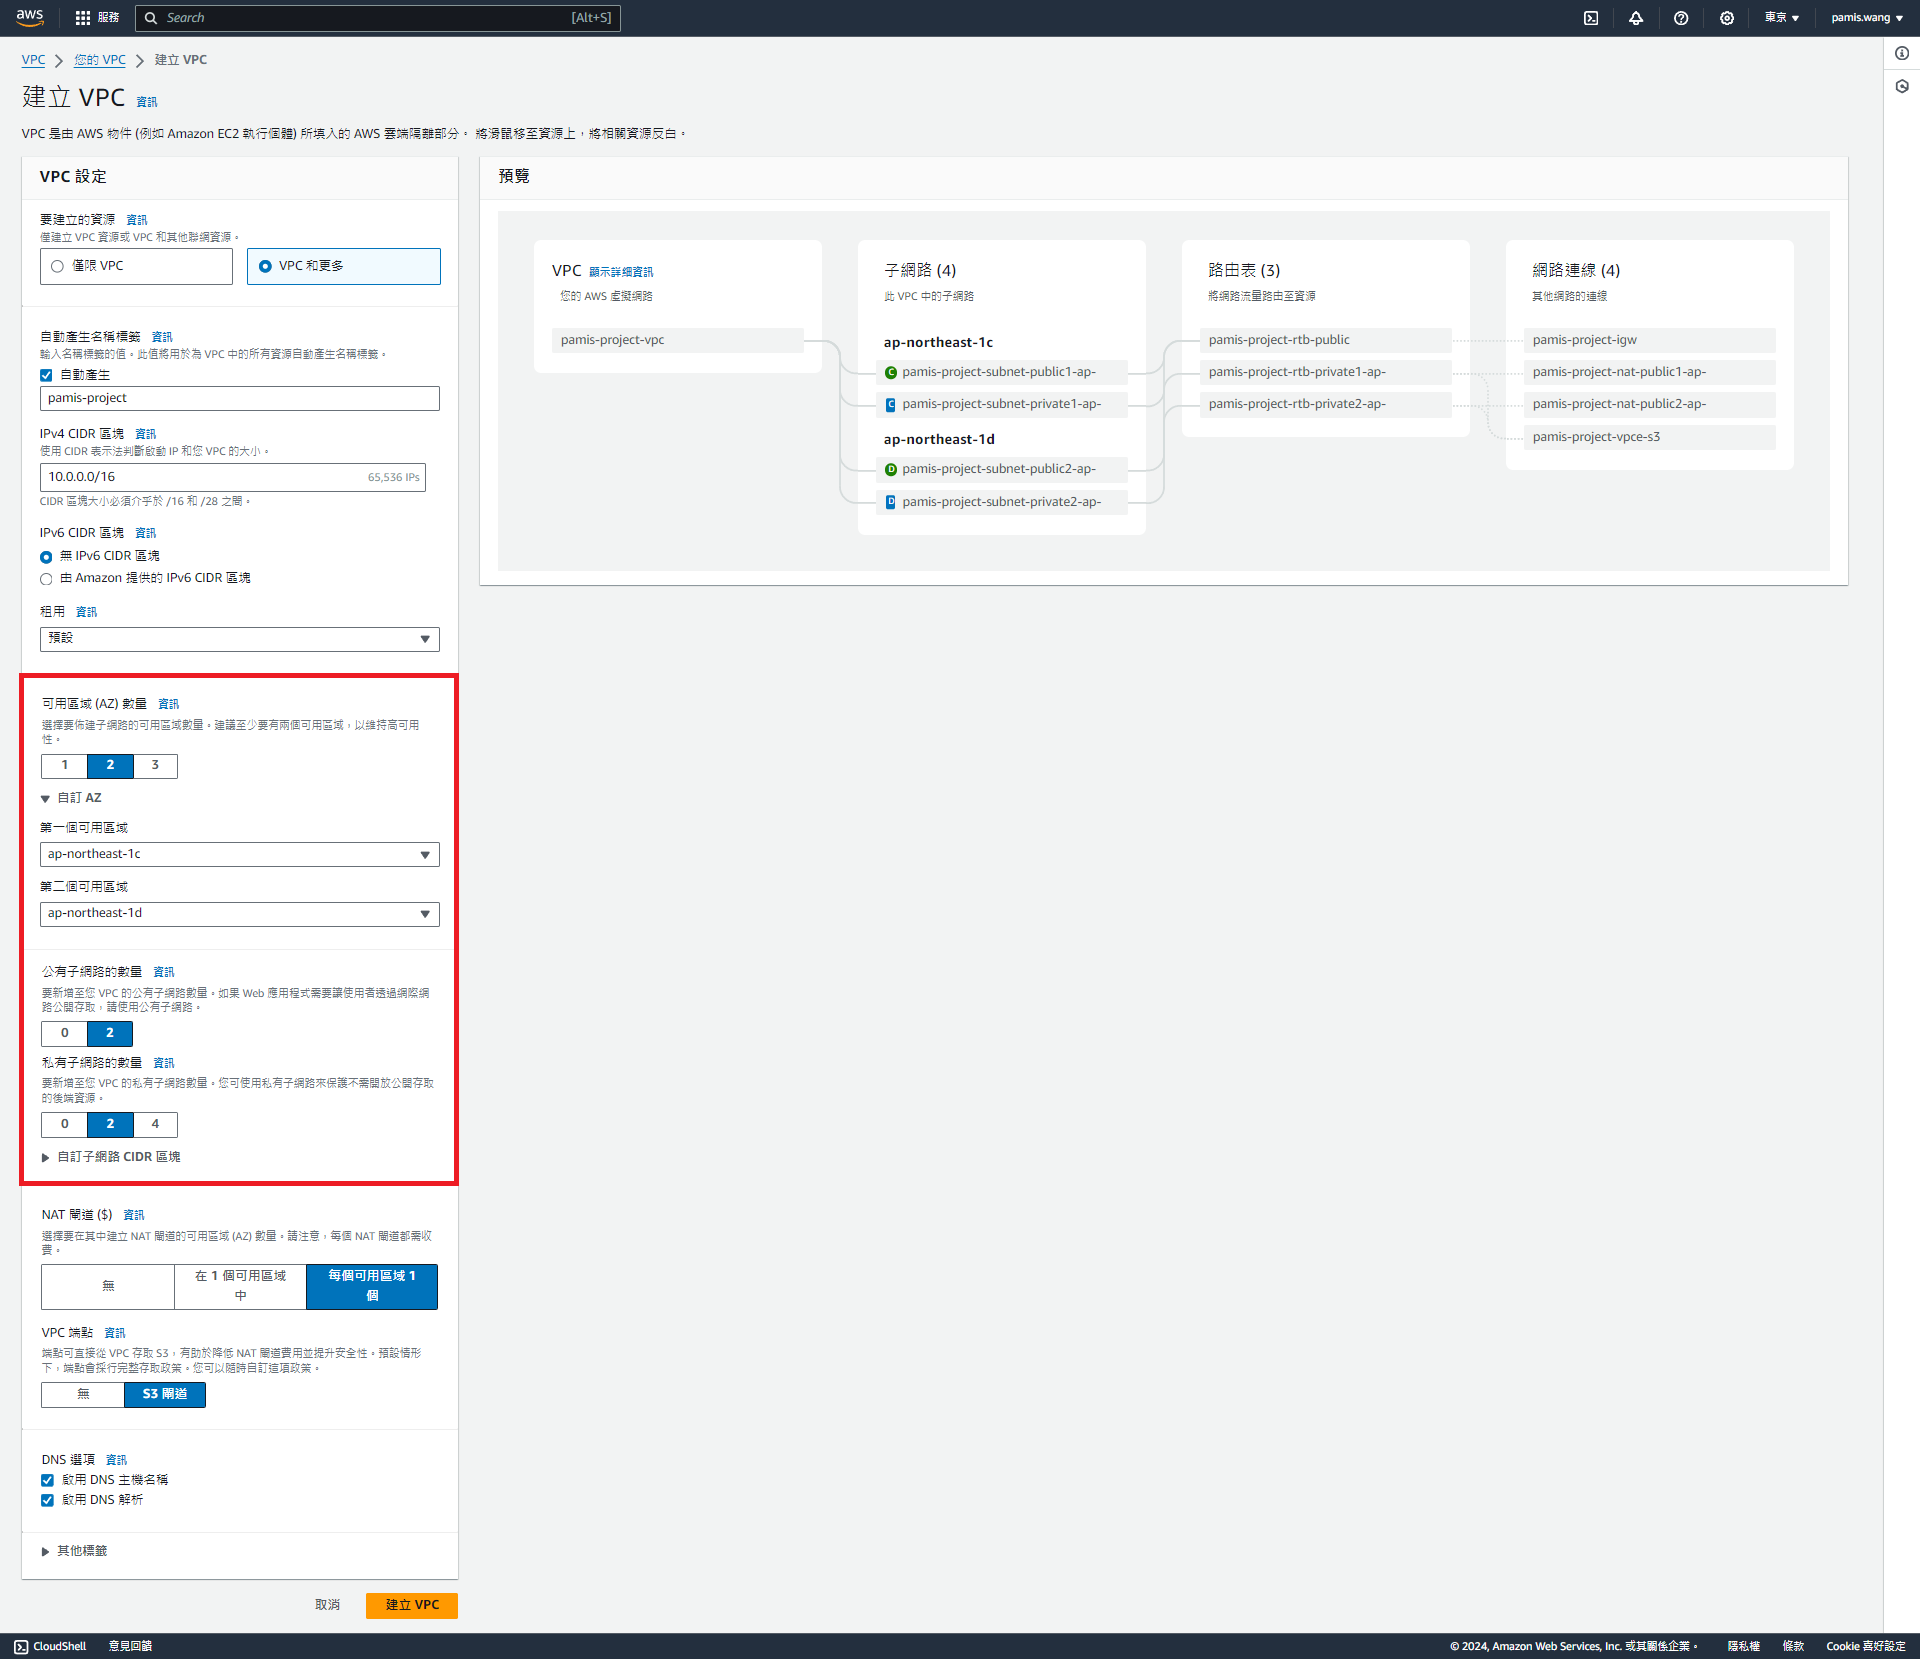
Task: Set private subnets to 0
Action: pyautogui.click(x=64, y=1125)
